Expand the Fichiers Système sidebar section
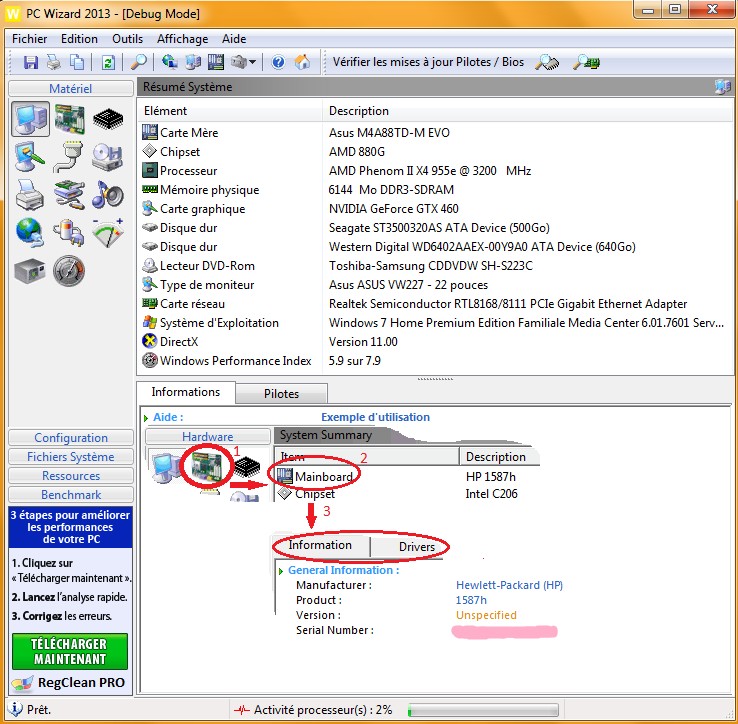 pyautogui.click(x=71, y=457)
